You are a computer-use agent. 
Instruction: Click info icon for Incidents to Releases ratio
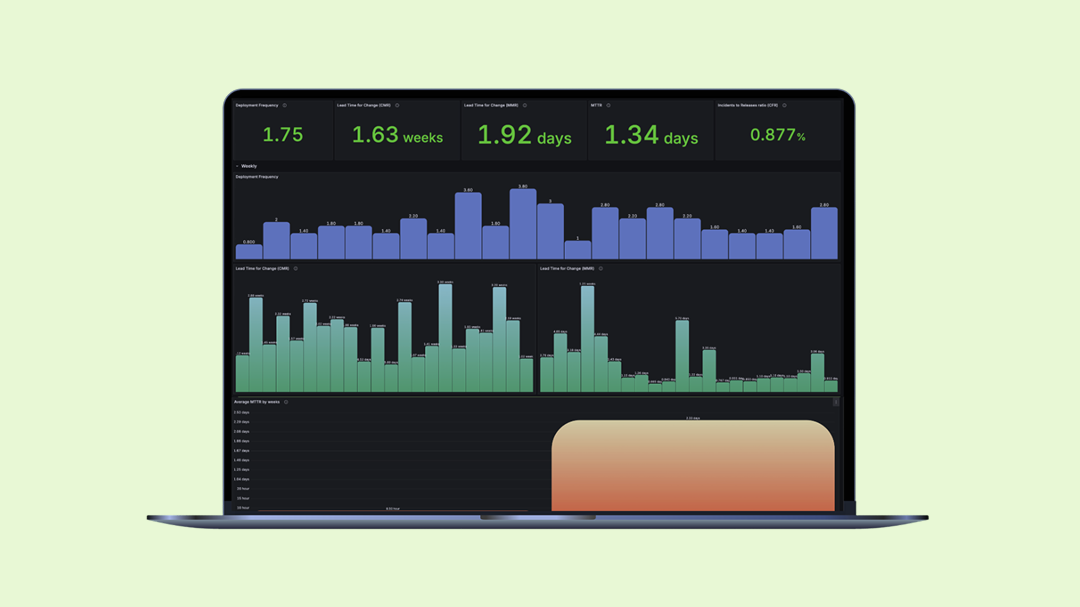[x=784, y=105]
